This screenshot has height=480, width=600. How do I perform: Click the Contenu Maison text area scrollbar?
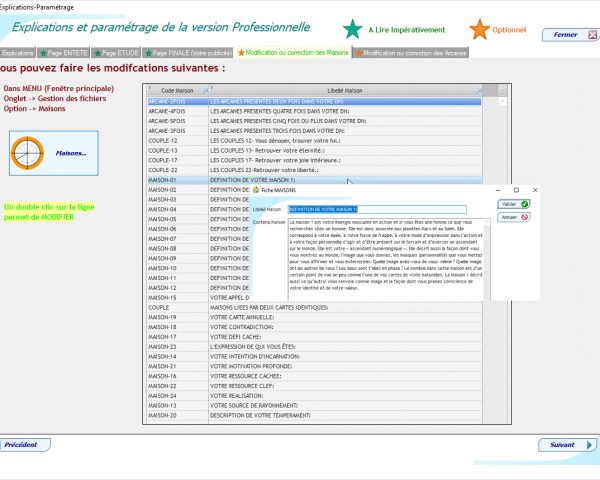tap(487, 260)
